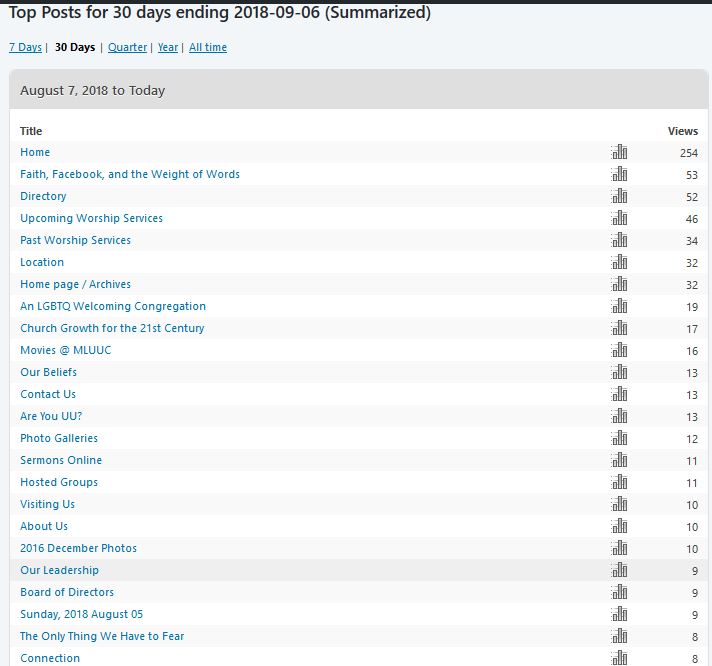Click the 53 views value
The height and width of the screenshot is (666, 712).
[692, 175]
